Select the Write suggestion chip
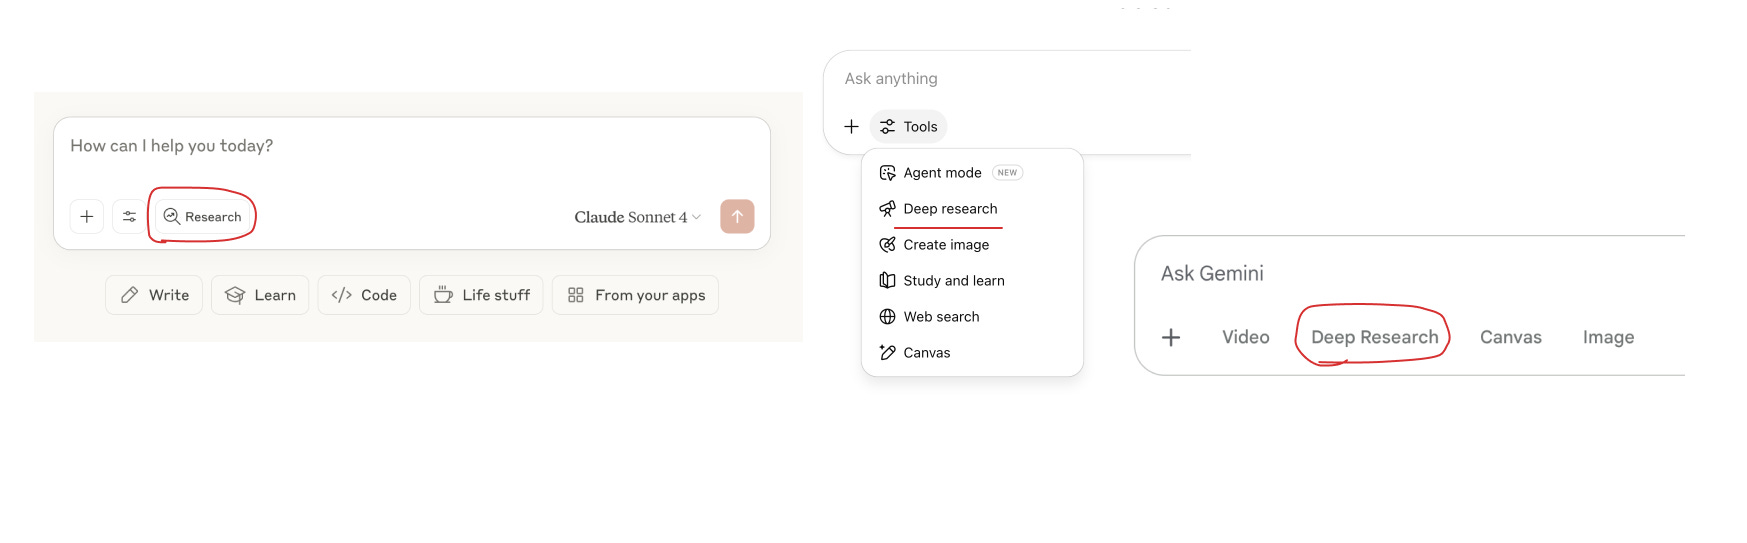1747x543 pixels. (x=154, y=295)
